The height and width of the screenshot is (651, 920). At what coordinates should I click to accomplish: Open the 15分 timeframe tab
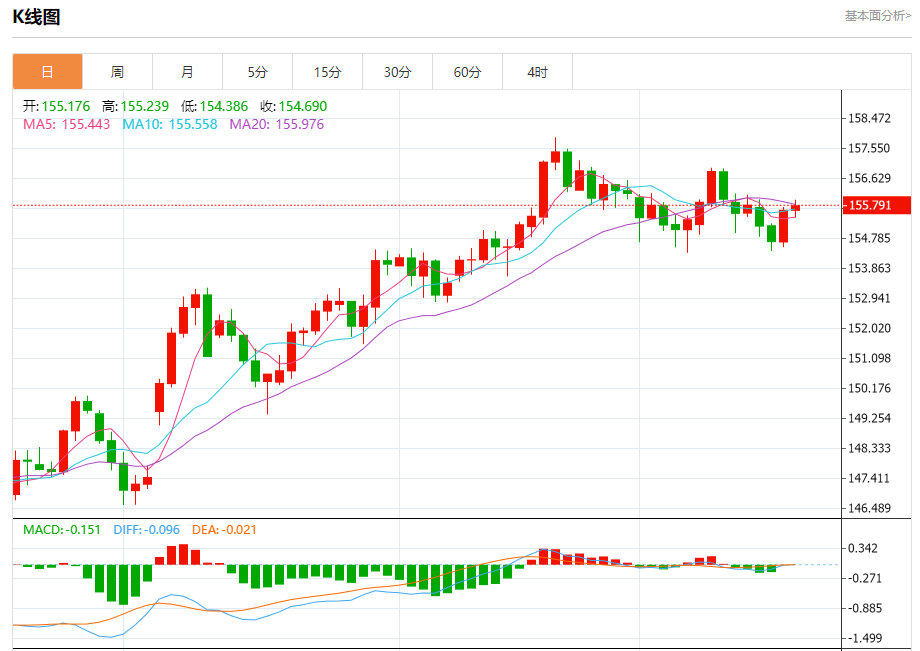(327, 72)
